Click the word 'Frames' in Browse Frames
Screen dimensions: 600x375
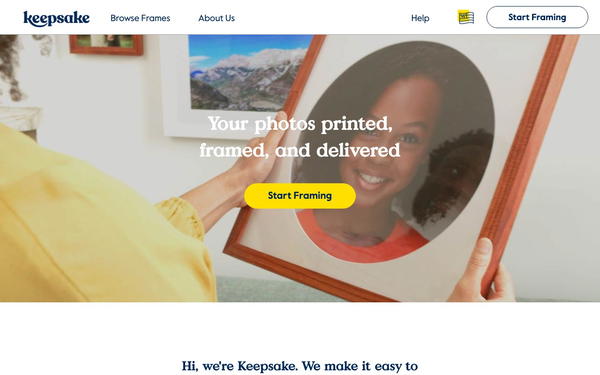155,18
